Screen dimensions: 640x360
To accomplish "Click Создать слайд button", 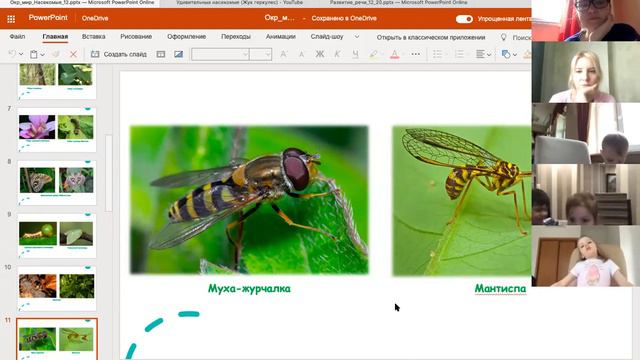I will click(x=118, y=54).
